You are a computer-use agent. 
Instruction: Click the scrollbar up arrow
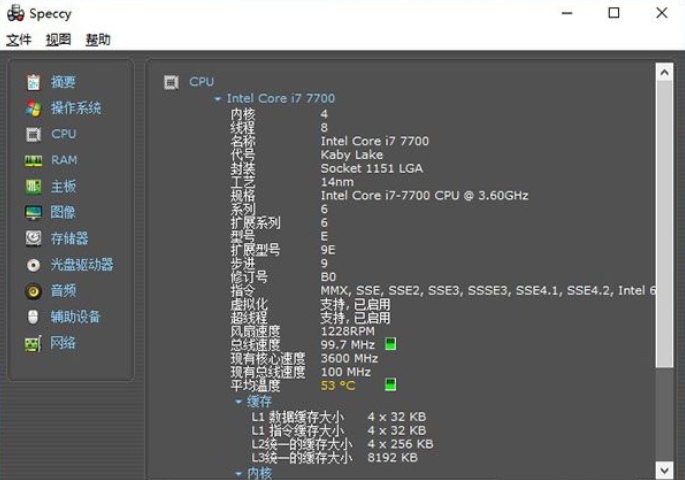click(x=664, y=72)
